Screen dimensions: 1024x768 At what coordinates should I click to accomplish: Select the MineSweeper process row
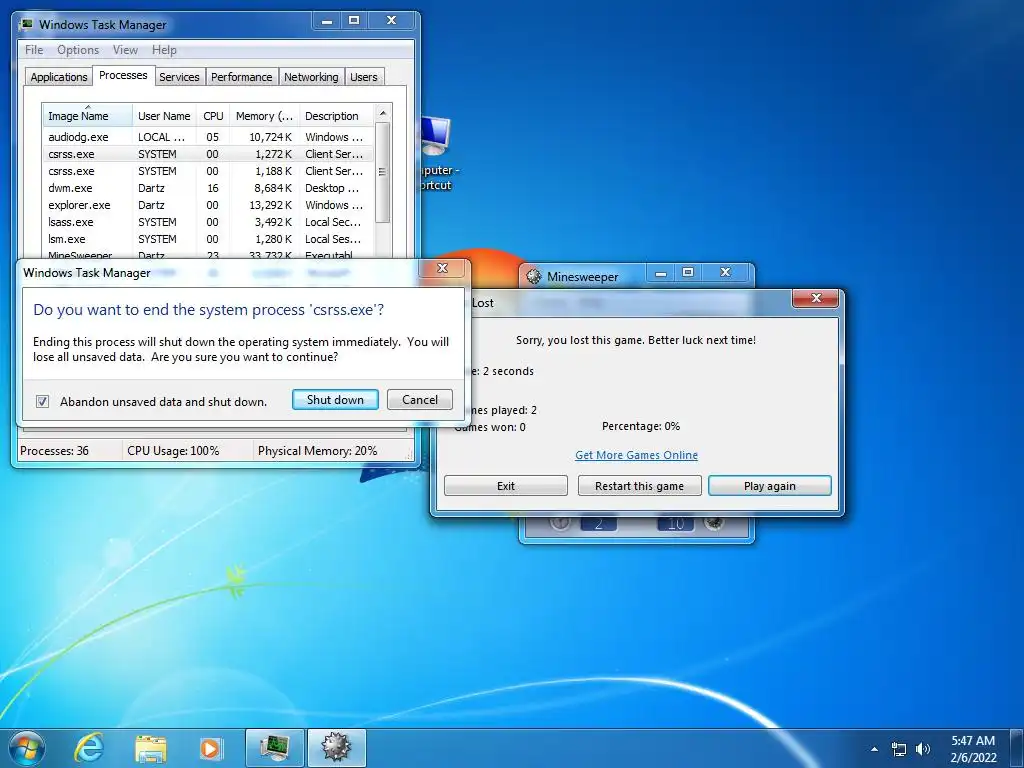tap(208, 255)
